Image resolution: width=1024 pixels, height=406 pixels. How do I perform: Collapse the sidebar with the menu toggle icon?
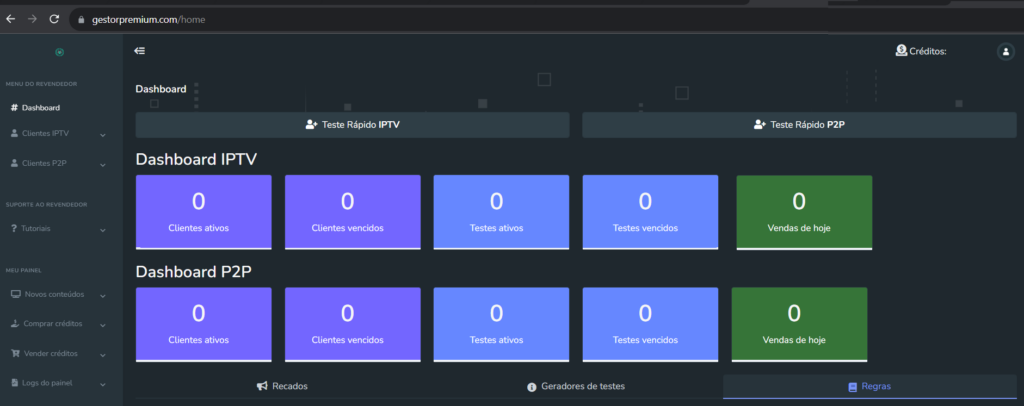tap(139, 51)
